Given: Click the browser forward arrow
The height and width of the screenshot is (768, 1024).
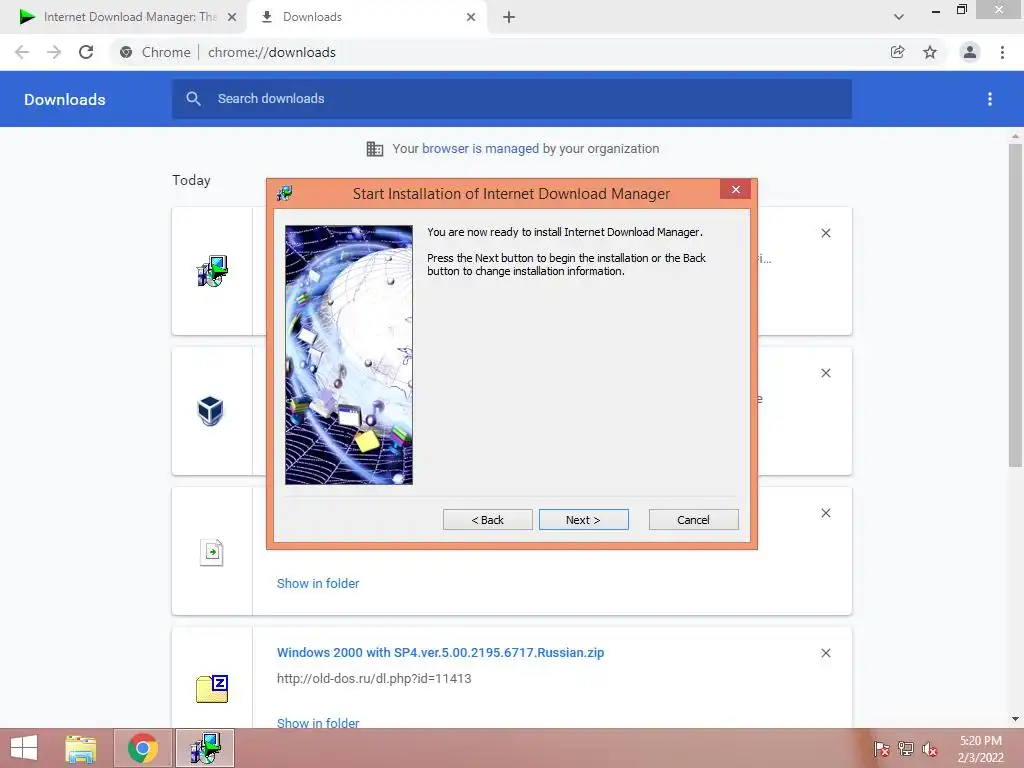Looking at the screenshot, I should point(54,52).
